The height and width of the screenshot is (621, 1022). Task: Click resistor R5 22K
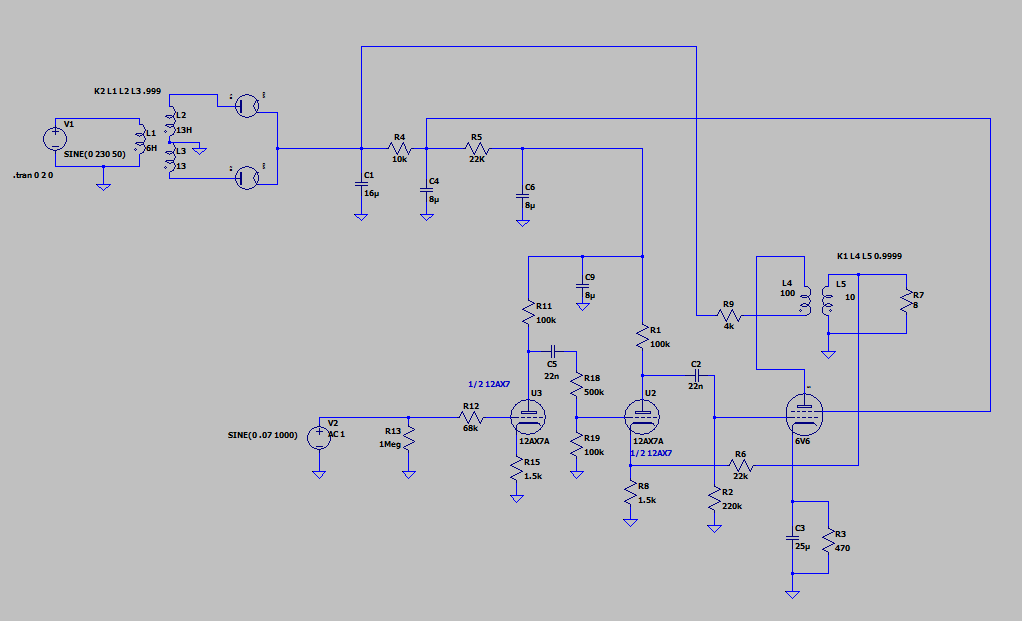click(475, 148)
